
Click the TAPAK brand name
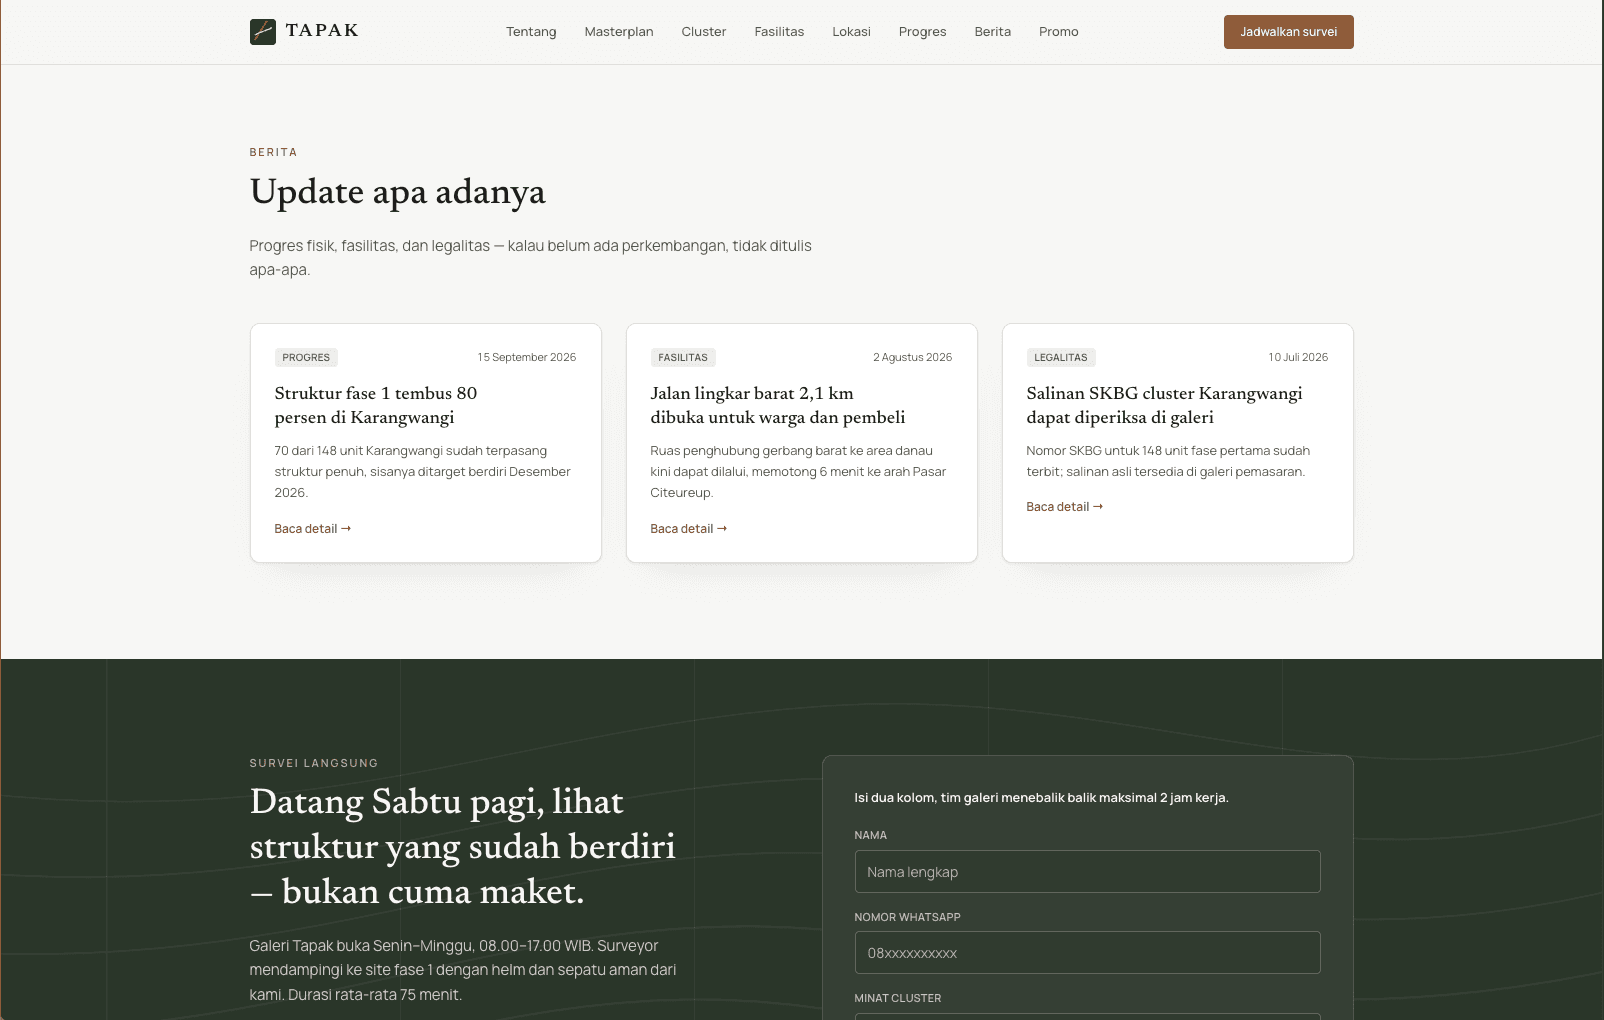[x=322, y=31]
